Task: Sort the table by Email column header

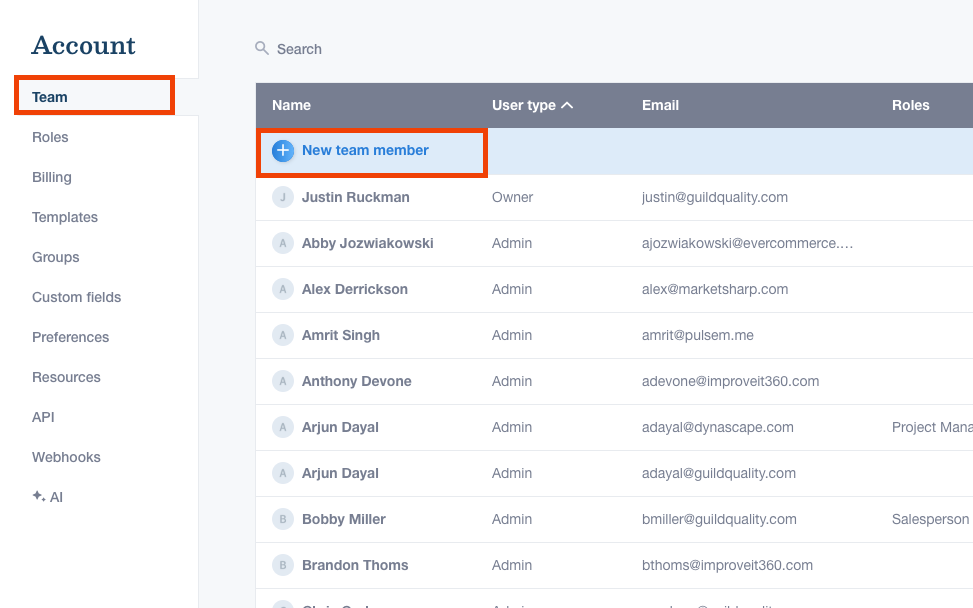Action: (660, 105)
